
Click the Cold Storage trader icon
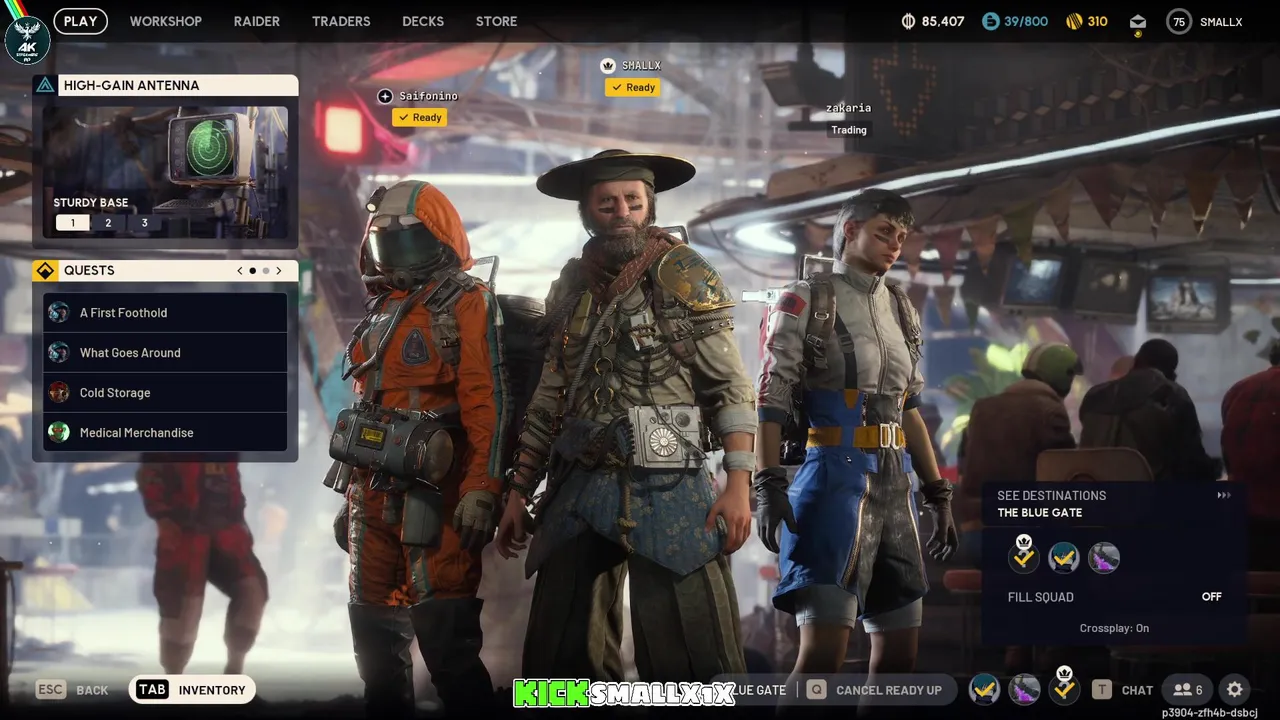(59, 392)
